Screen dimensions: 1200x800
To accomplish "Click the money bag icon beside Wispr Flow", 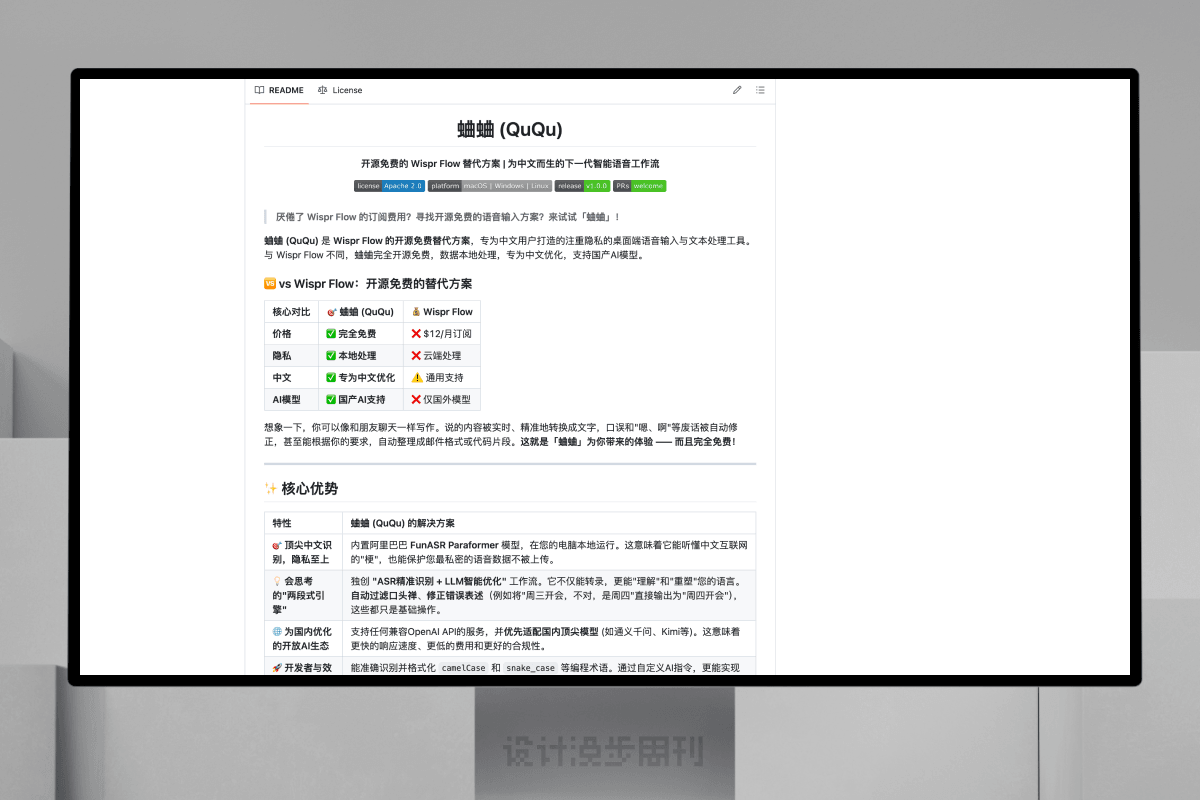I will coord(416,312).
